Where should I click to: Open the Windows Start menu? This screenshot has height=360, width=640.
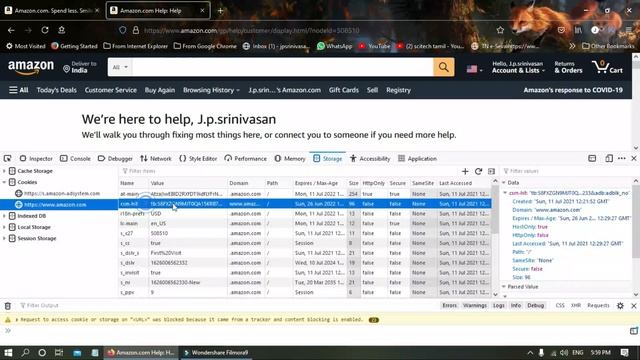point(8,353)
